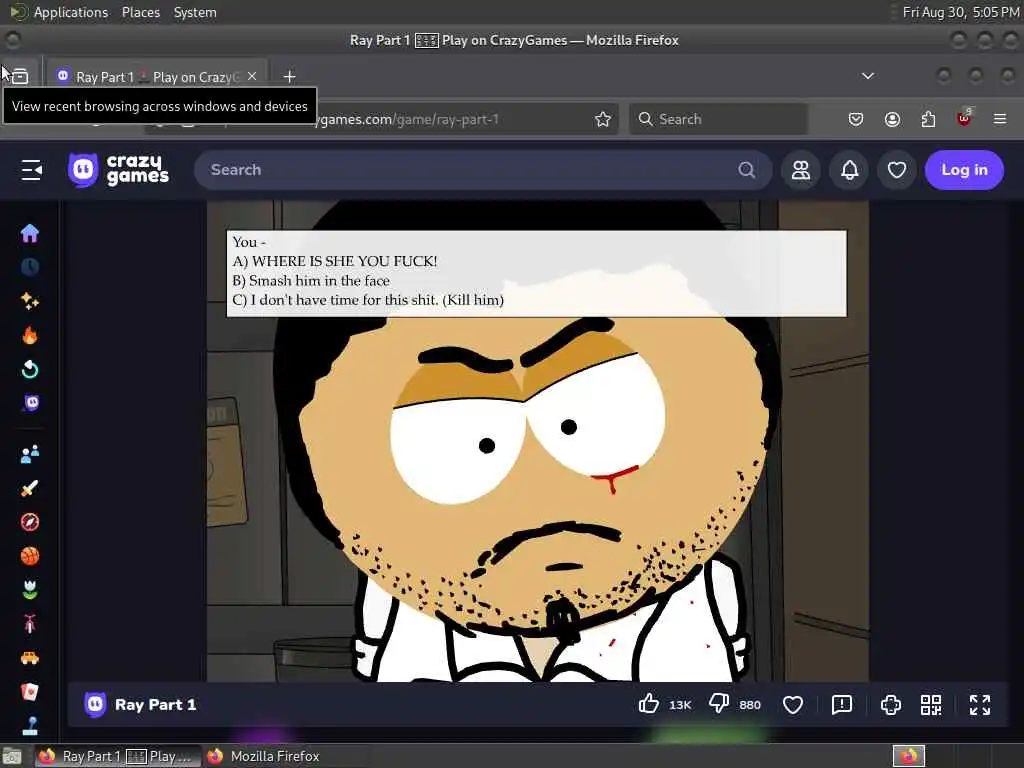1024x768 pixels.
Task: Close the Ray Part 1 tab
Action: coord(252,76)
